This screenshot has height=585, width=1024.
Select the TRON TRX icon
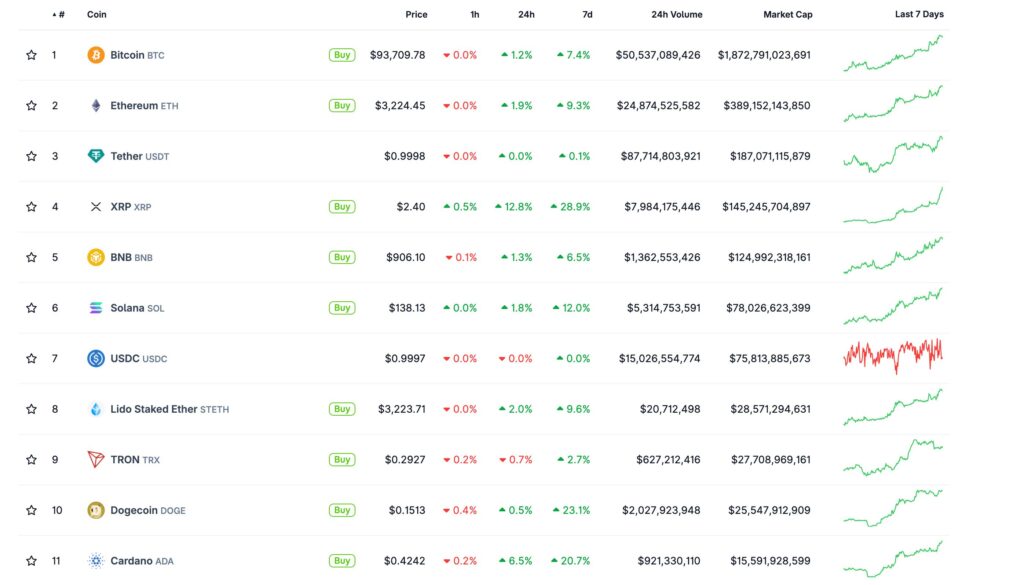96,459
